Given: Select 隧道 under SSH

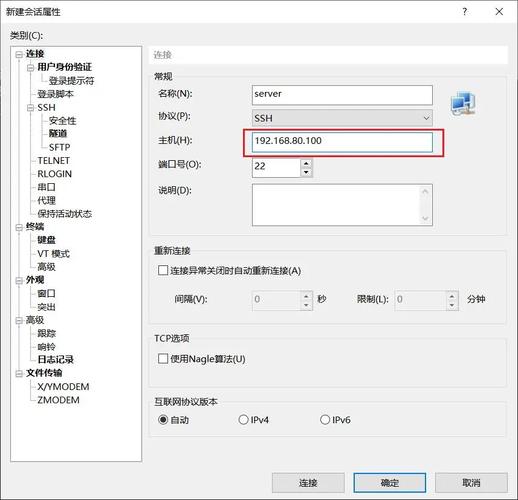Looking at the screenshot, I should [x=58, y=134].
